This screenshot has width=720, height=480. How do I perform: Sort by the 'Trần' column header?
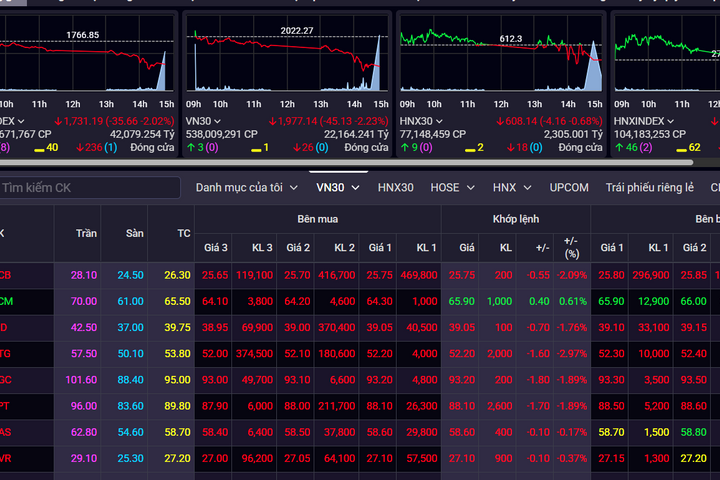[x=87, y=233]
